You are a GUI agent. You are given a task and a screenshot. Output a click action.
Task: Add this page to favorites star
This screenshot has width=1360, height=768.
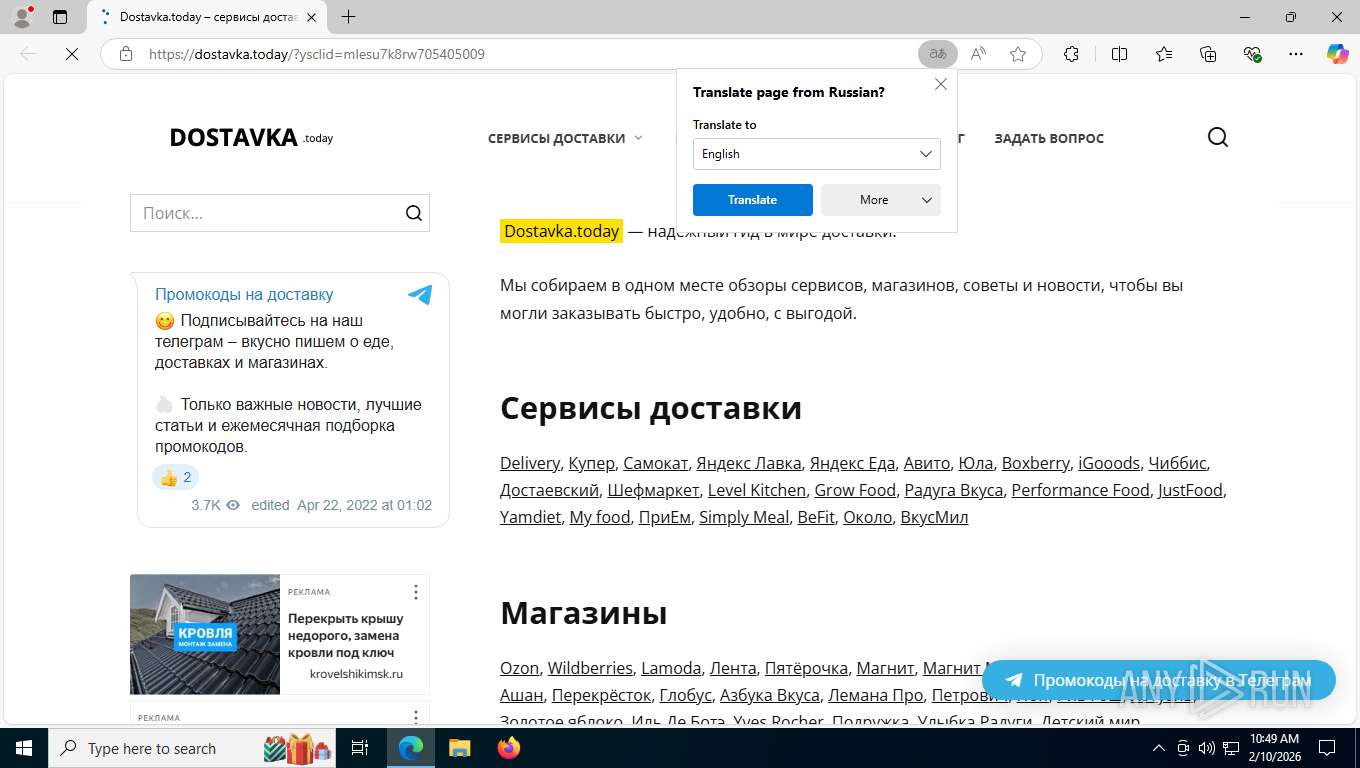[1018, 54]
